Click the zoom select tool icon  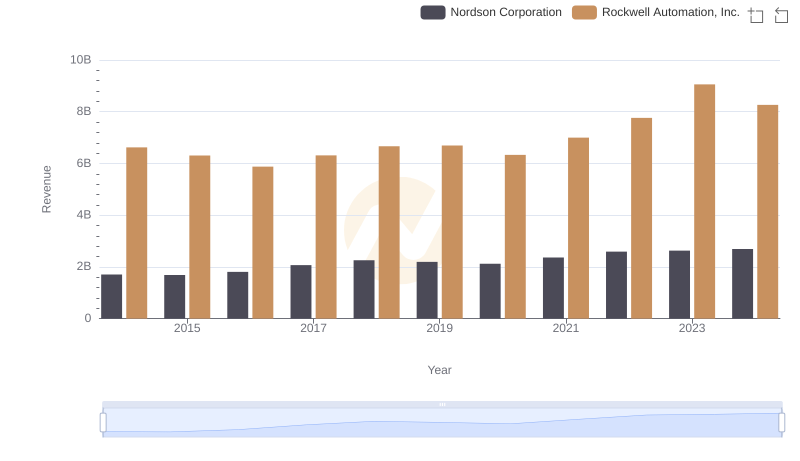tap(756, 15)
